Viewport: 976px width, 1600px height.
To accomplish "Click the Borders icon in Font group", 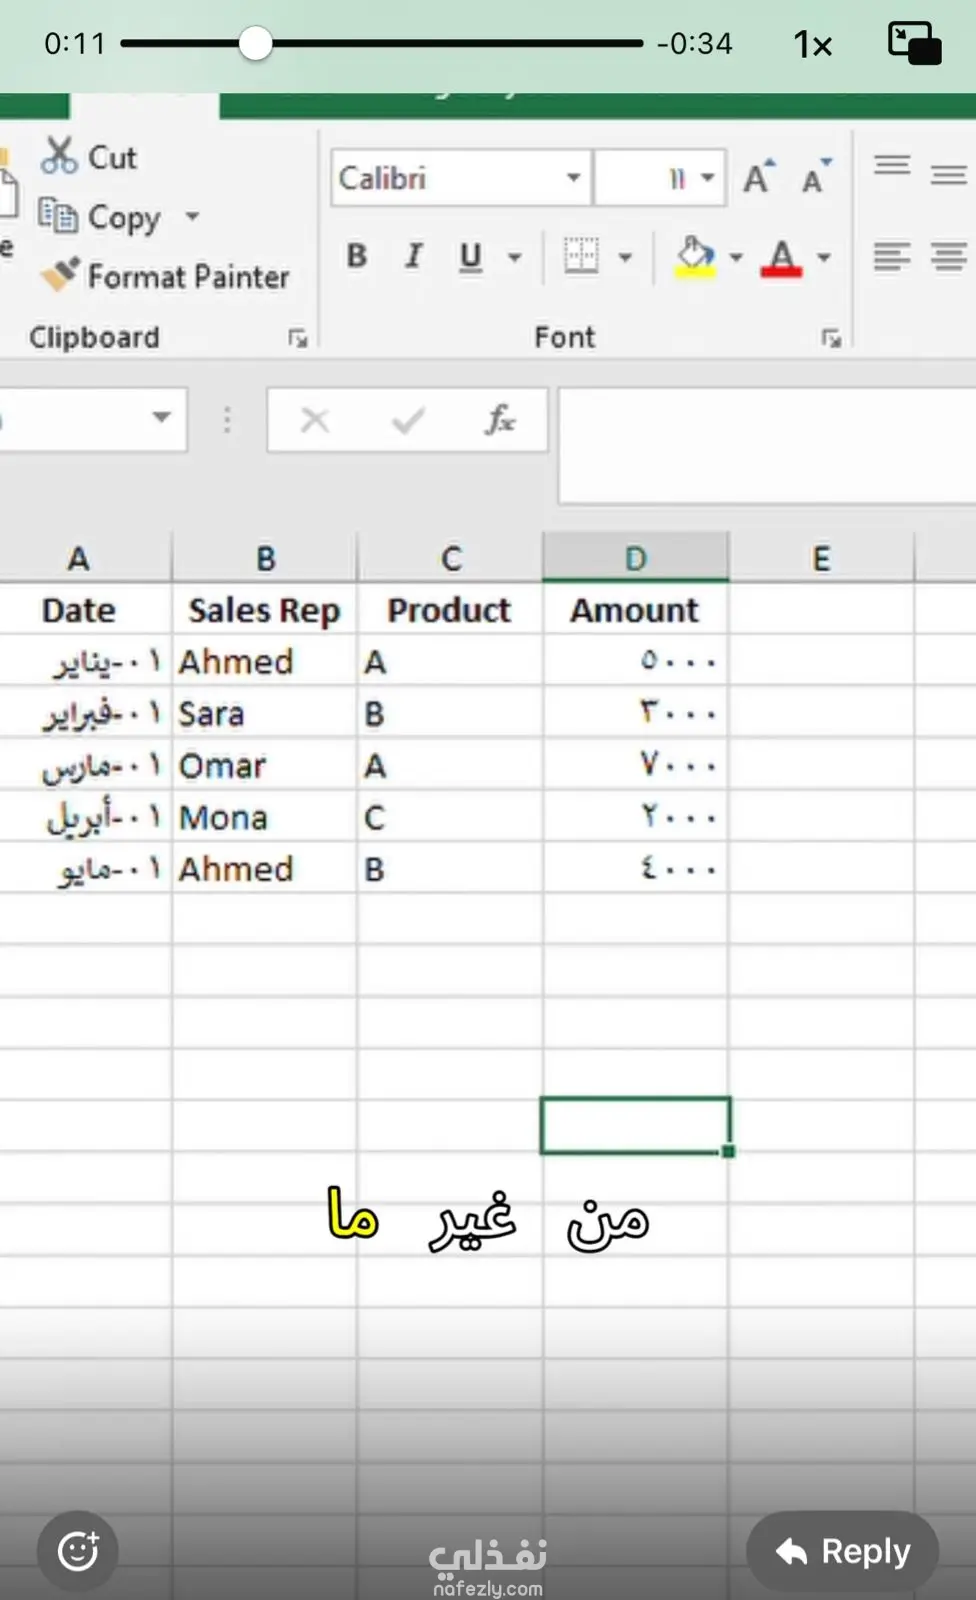I will point(581,256).
